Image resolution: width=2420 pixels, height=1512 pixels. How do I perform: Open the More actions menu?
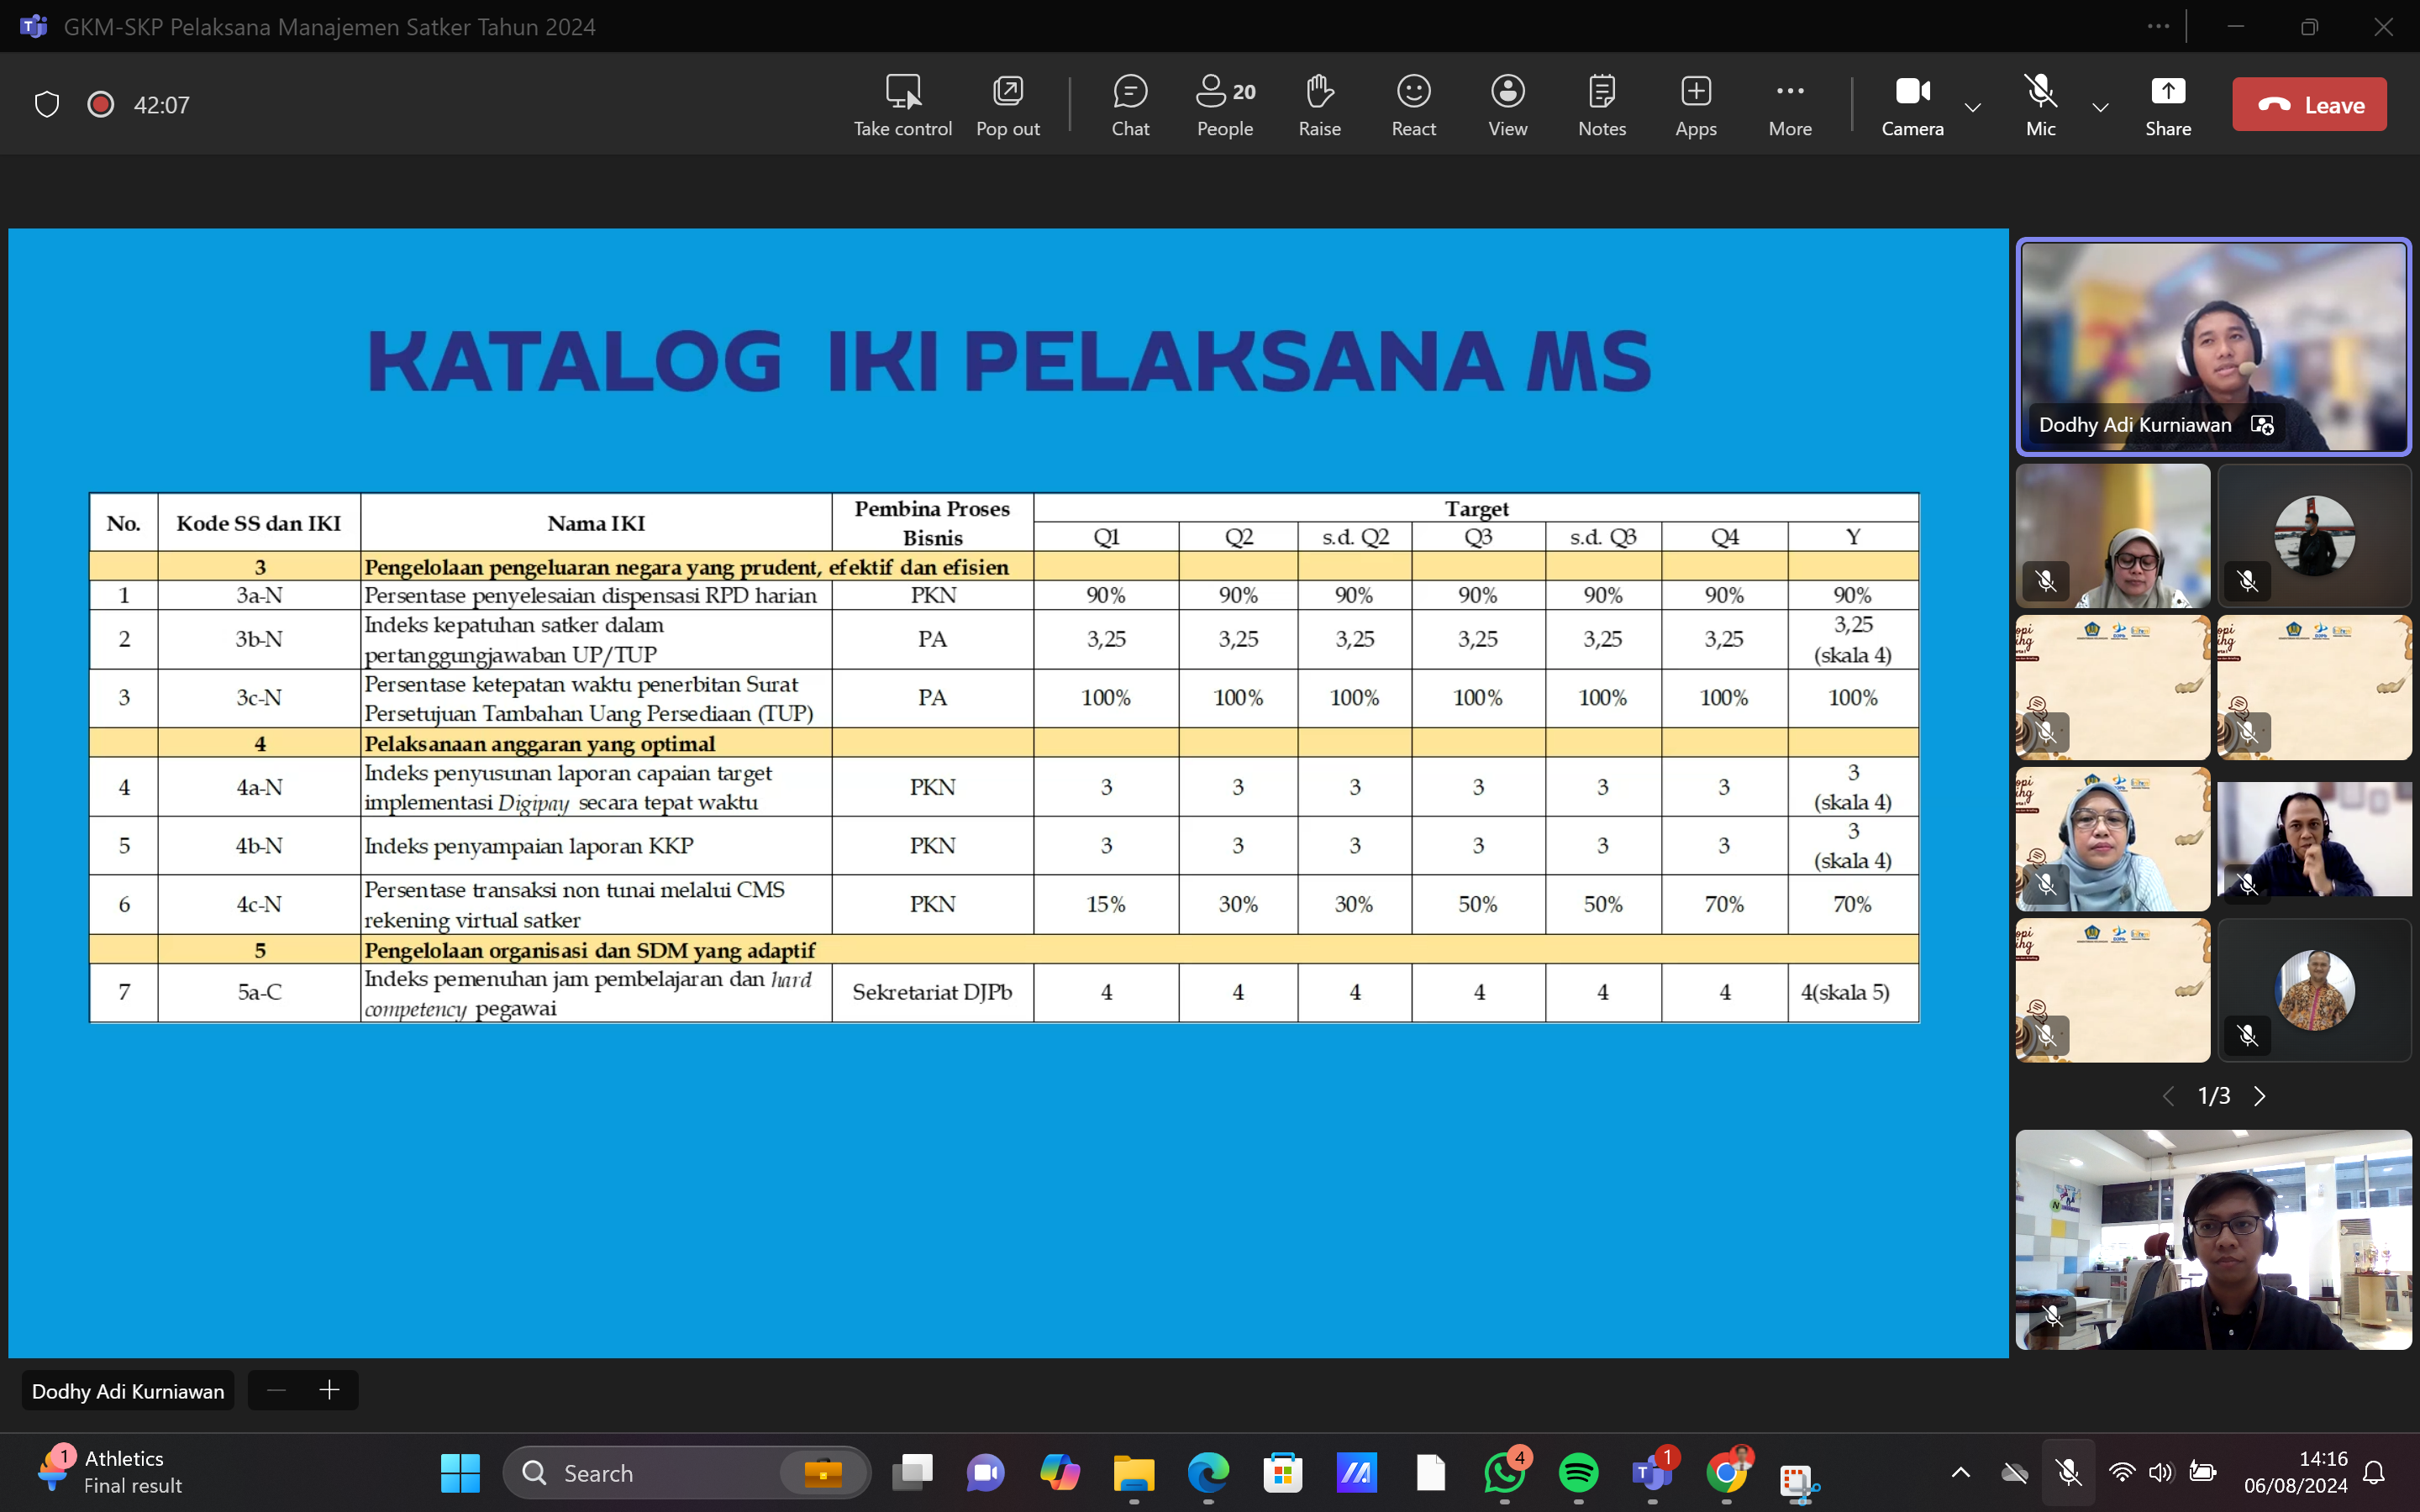(x=1789, y=104)
